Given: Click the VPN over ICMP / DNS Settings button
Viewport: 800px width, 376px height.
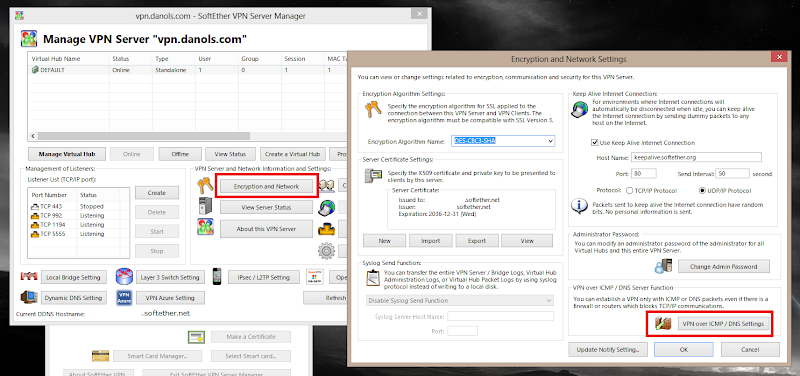Looking at the screenshot, I should point(723,324).
